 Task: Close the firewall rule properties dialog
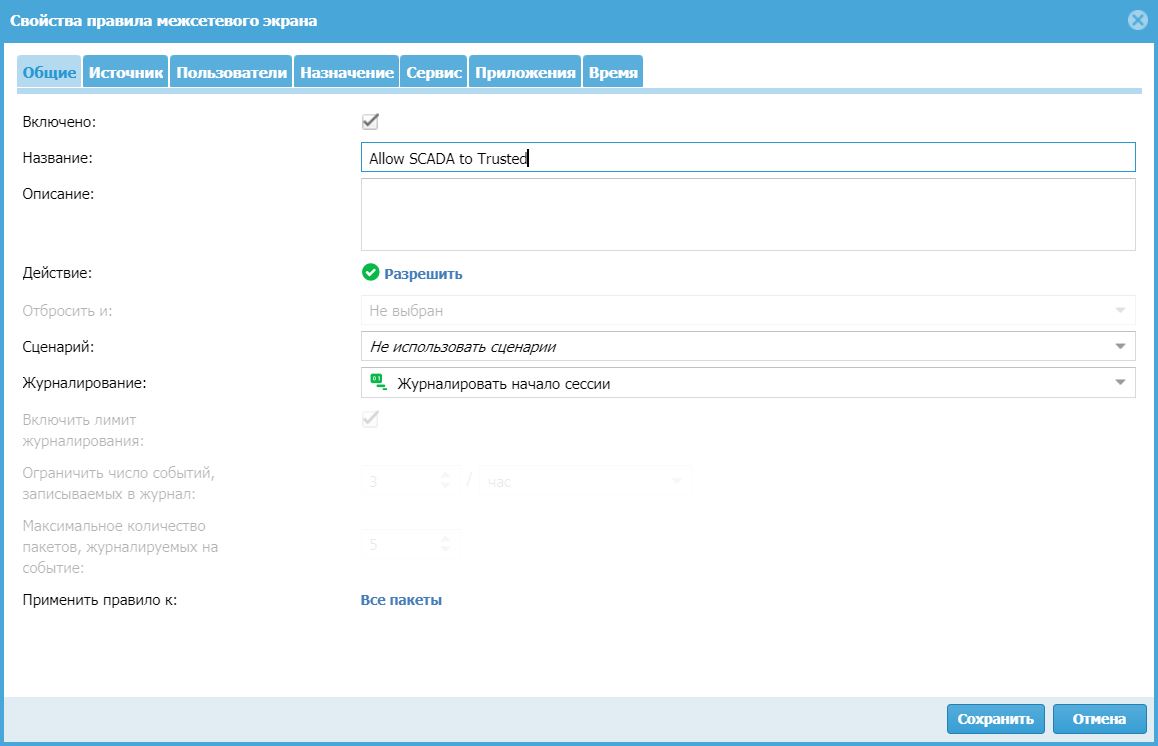pyautogui.click(x=1137, y=20)
